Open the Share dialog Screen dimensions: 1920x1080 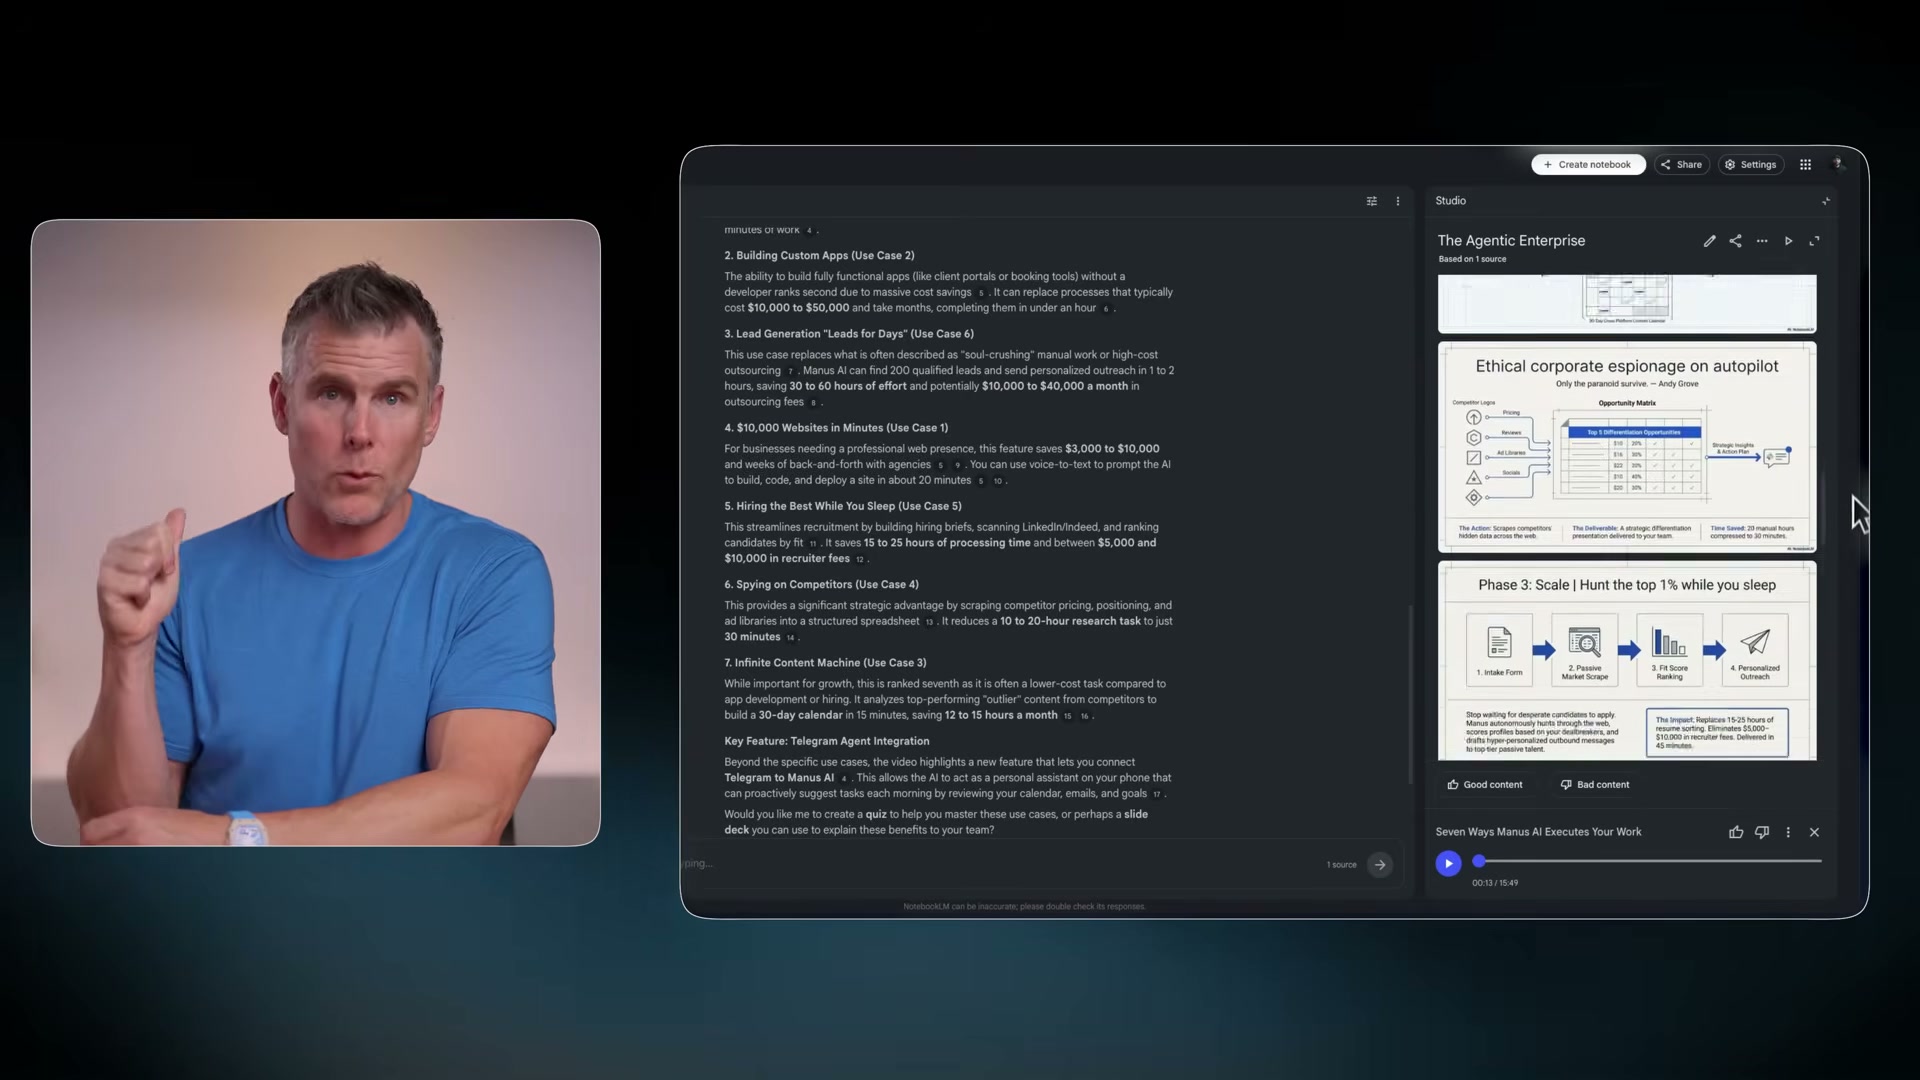(x=1681, y=165)
